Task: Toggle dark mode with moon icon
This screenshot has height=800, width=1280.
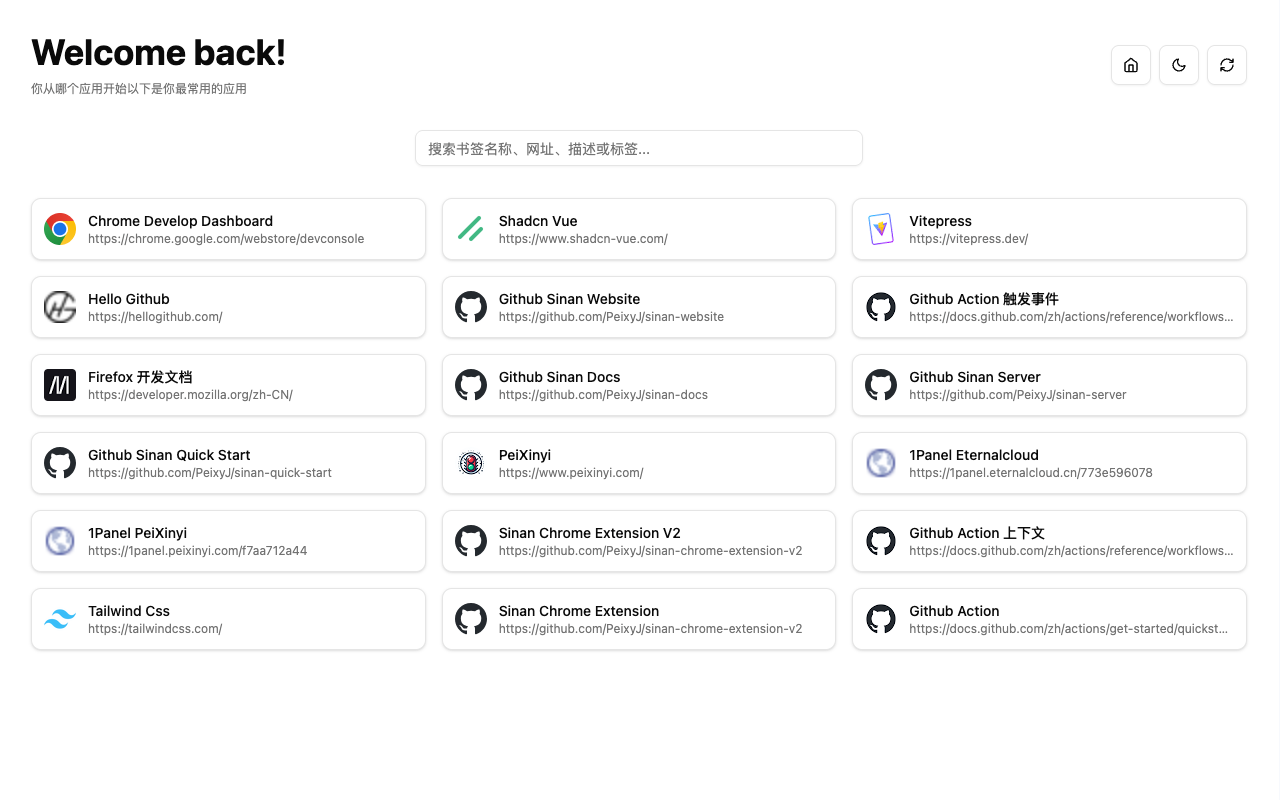Action: (1179, 65)
